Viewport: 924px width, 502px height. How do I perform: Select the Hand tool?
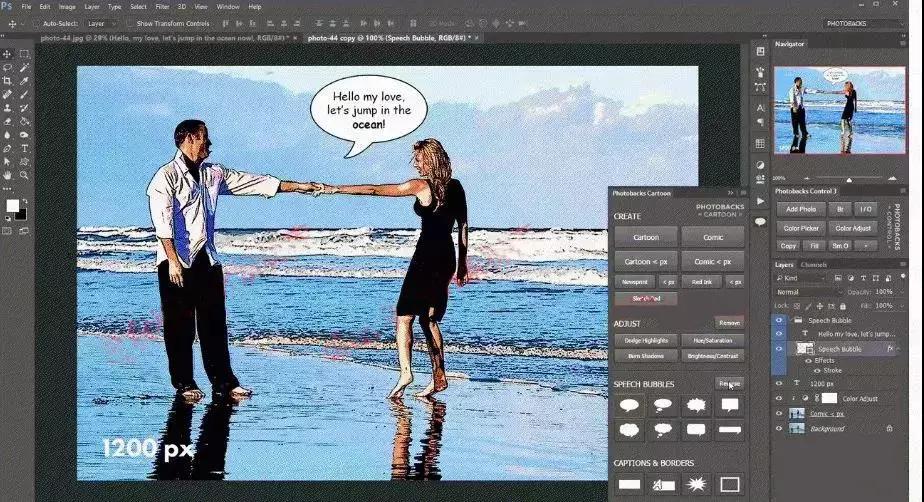(7, 175)
